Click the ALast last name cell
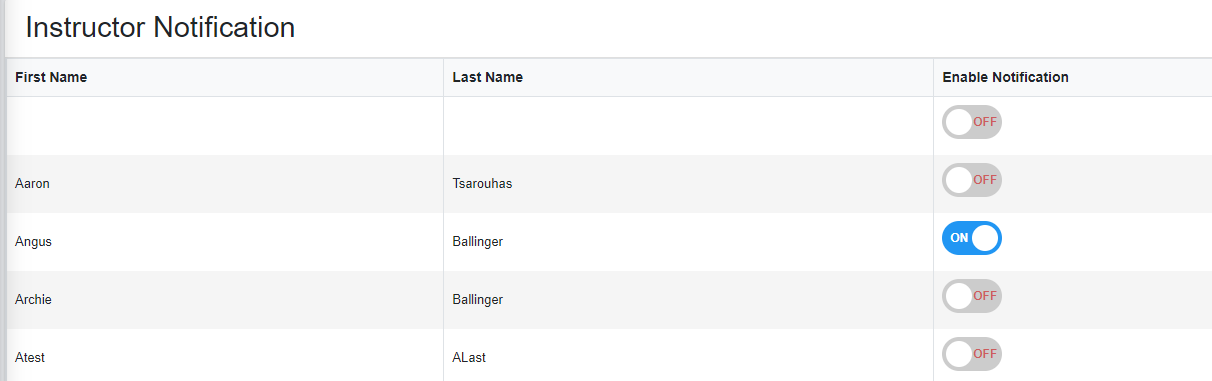Image resolution: width=1212 pixels, height=381 pixels. 688,355
